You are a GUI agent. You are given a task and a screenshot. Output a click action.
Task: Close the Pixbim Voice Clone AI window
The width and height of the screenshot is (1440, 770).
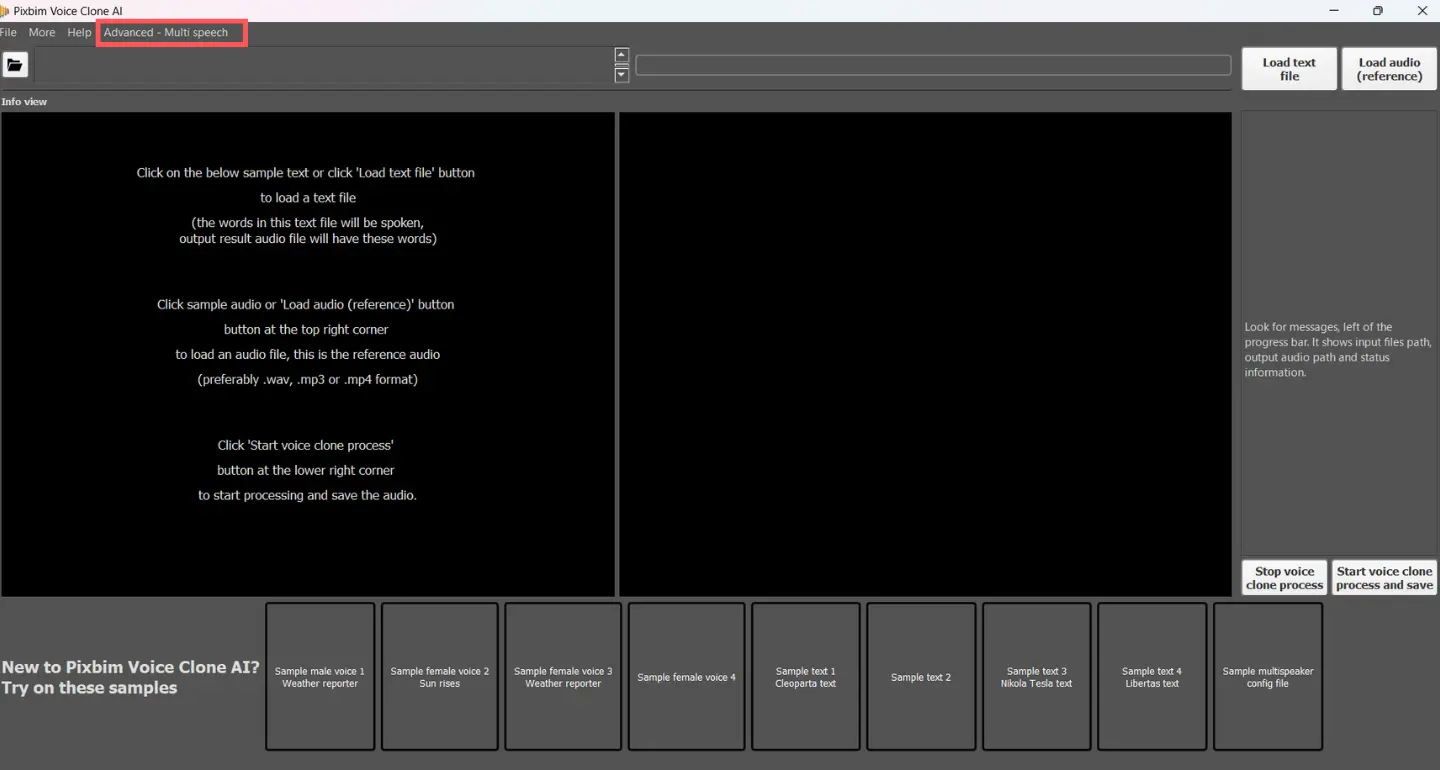(1423, 11)
